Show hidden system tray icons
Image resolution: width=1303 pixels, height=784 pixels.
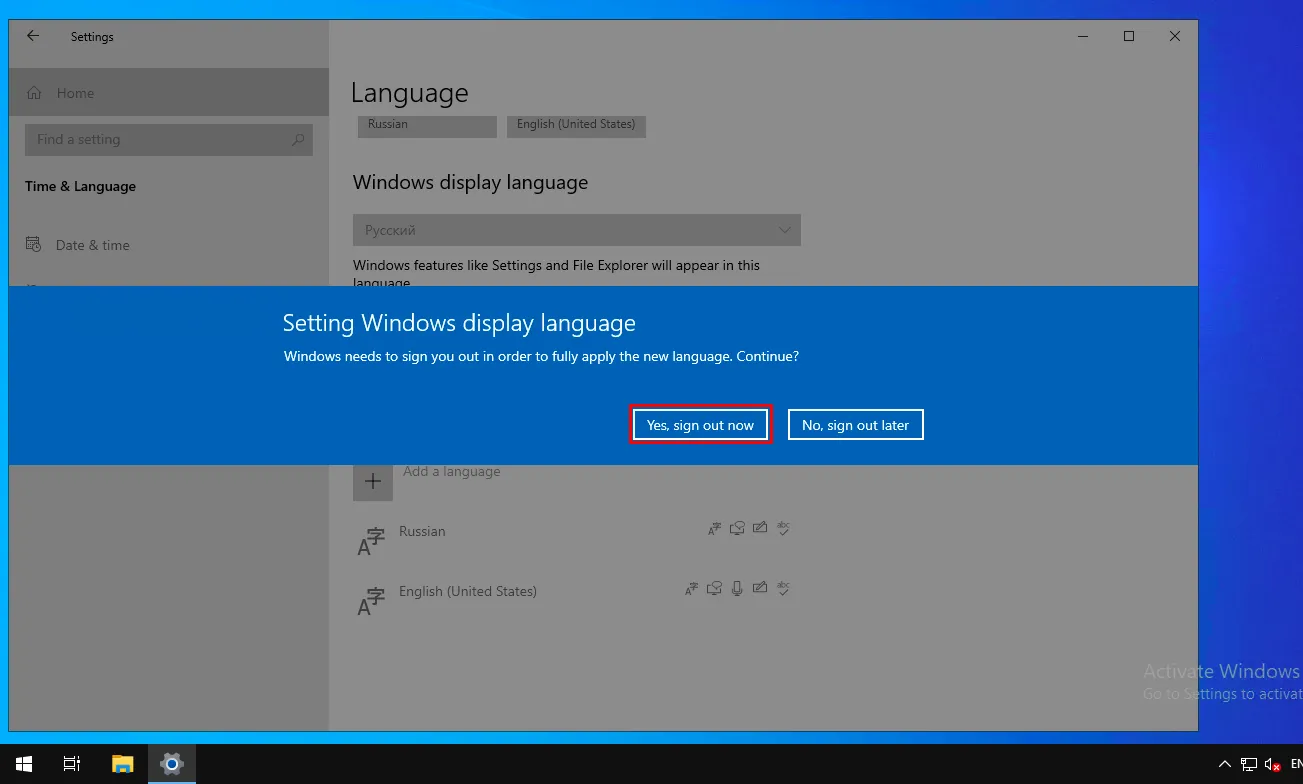point(1224,764)
